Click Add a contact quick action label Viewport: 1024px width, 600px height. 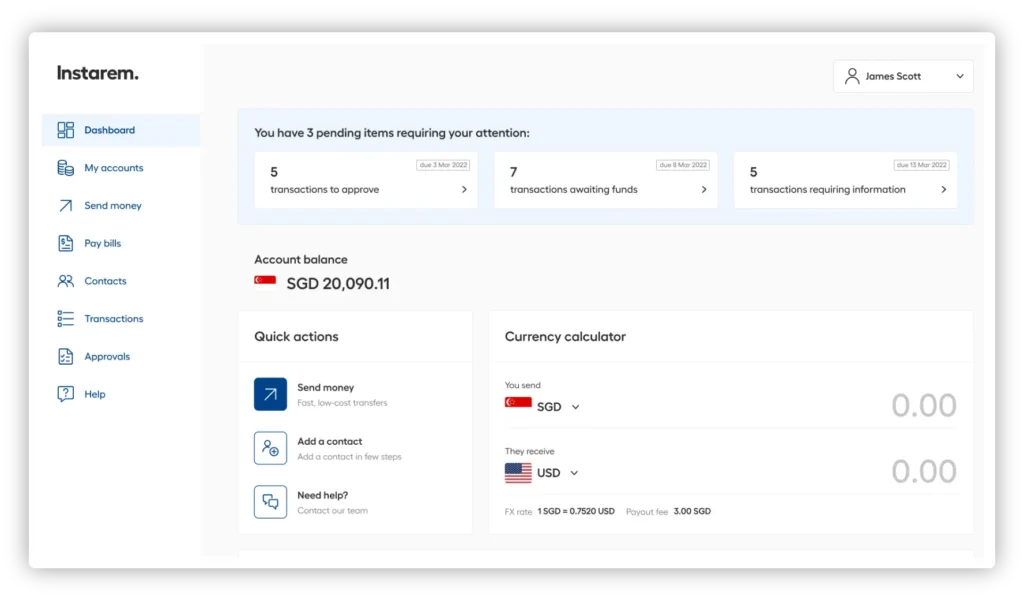click(329, 441)
